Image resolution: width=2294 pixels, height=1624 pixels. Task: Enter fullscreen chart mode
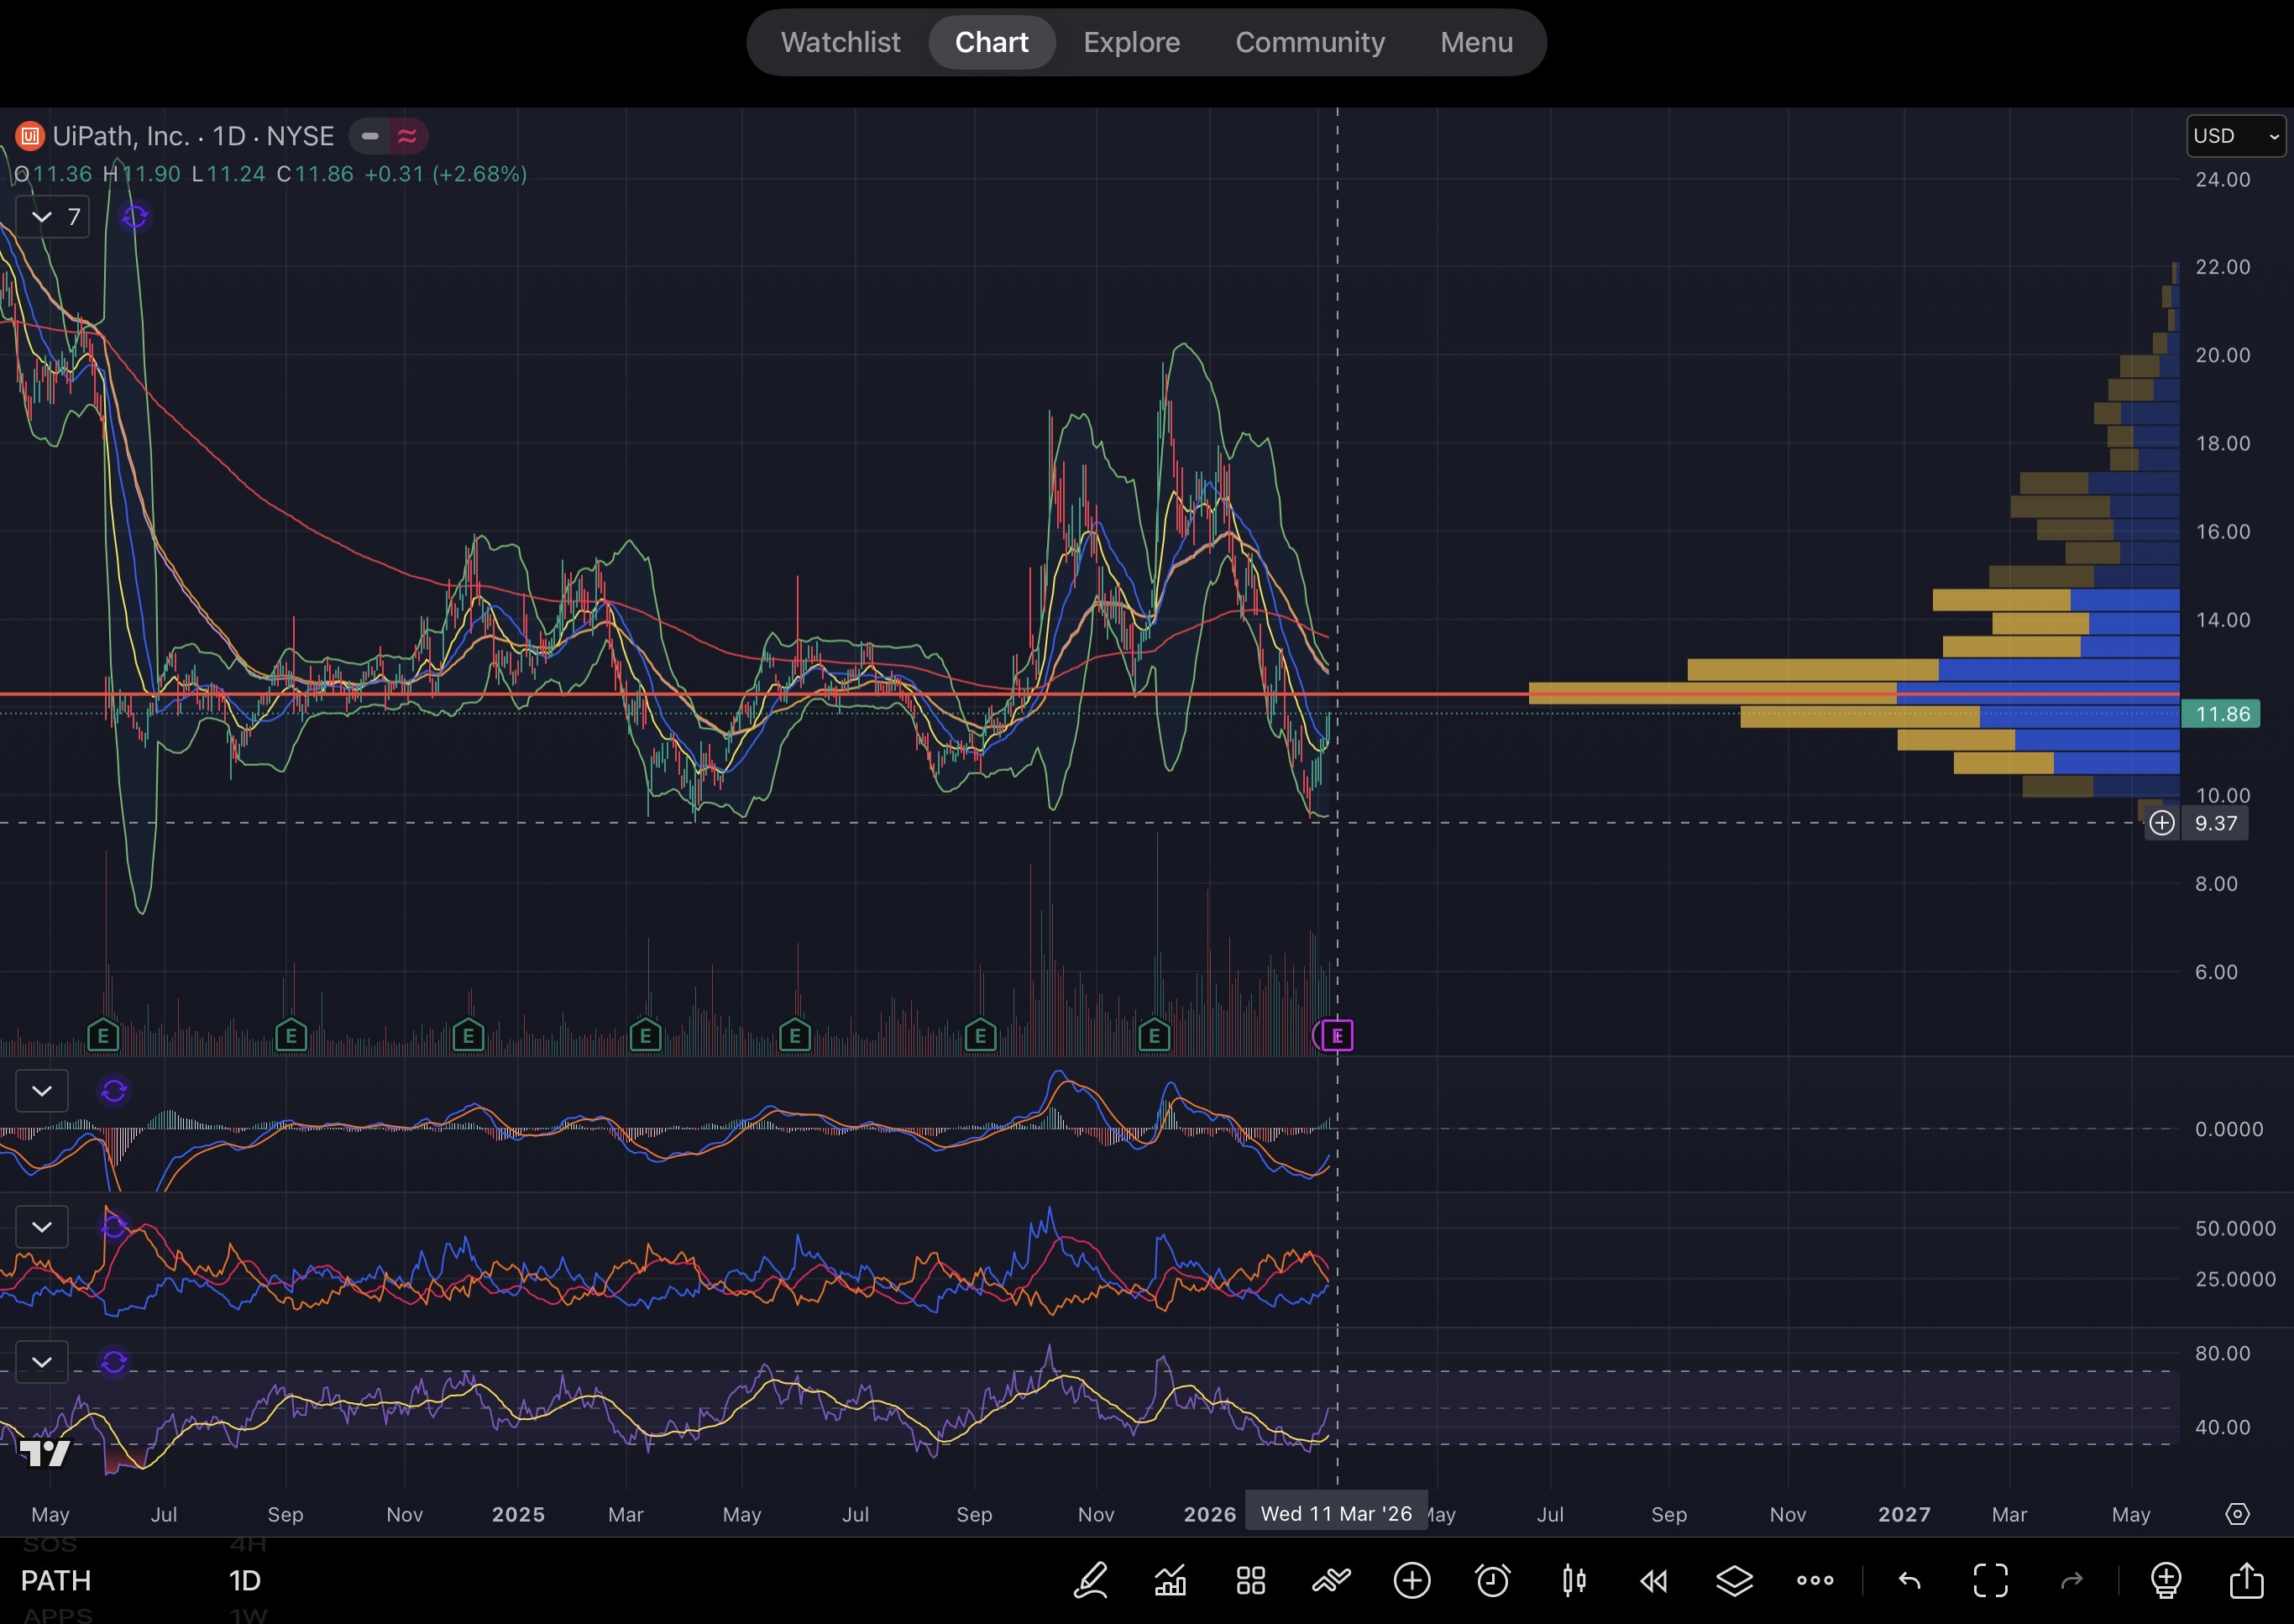tap(1990, 1580)
